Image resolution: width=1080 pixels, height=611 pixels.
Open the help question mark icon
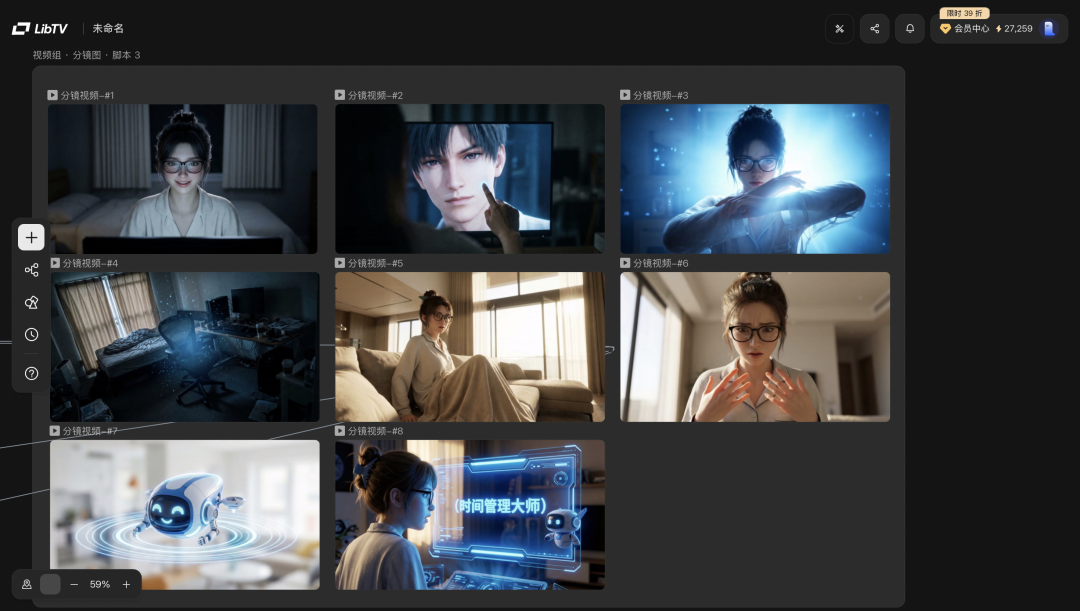click(x=31, y=373)
